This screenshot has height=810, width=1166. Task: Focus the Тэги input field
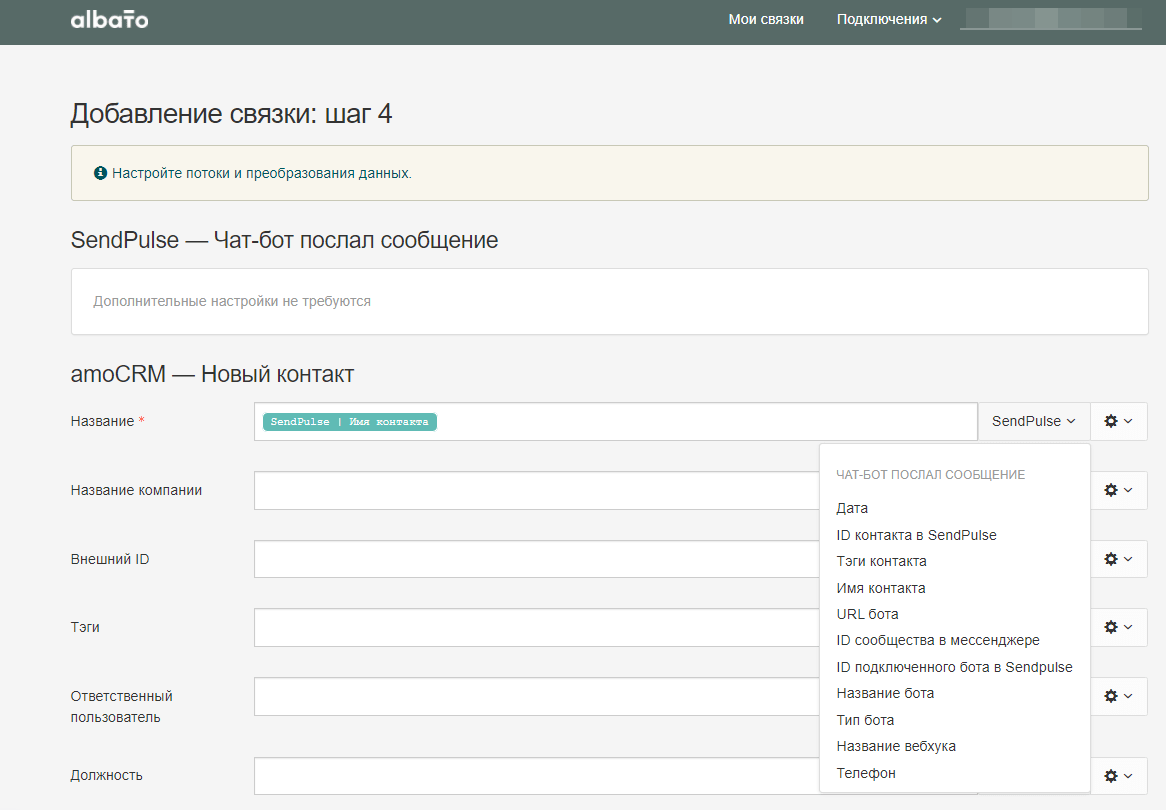(537, 627)
